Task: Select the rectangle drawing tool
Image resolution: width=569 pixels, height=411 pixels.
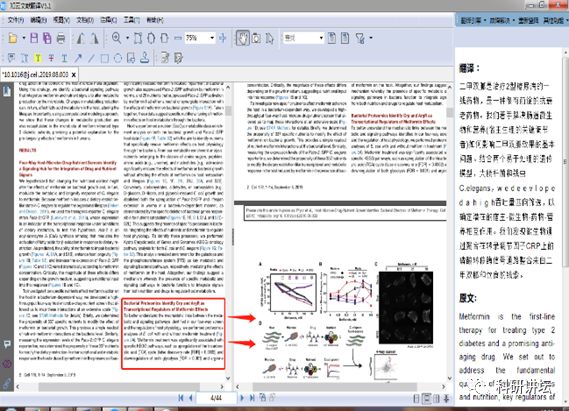Action: click(x=105, y=58)
